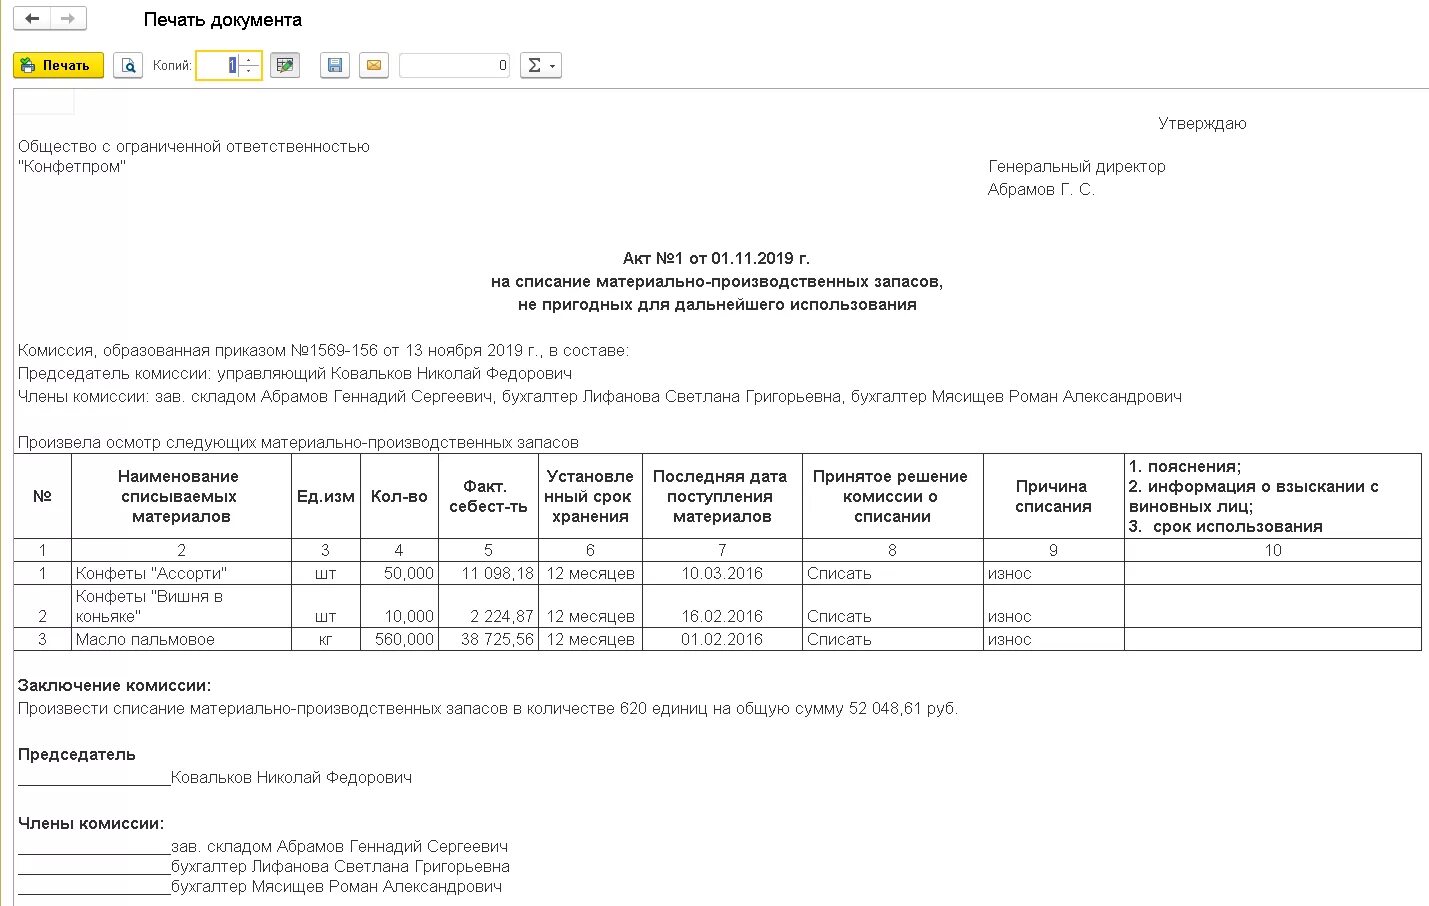
Task: Click header 'Наименование списываемых материалов'
Action: coord(181,496)
